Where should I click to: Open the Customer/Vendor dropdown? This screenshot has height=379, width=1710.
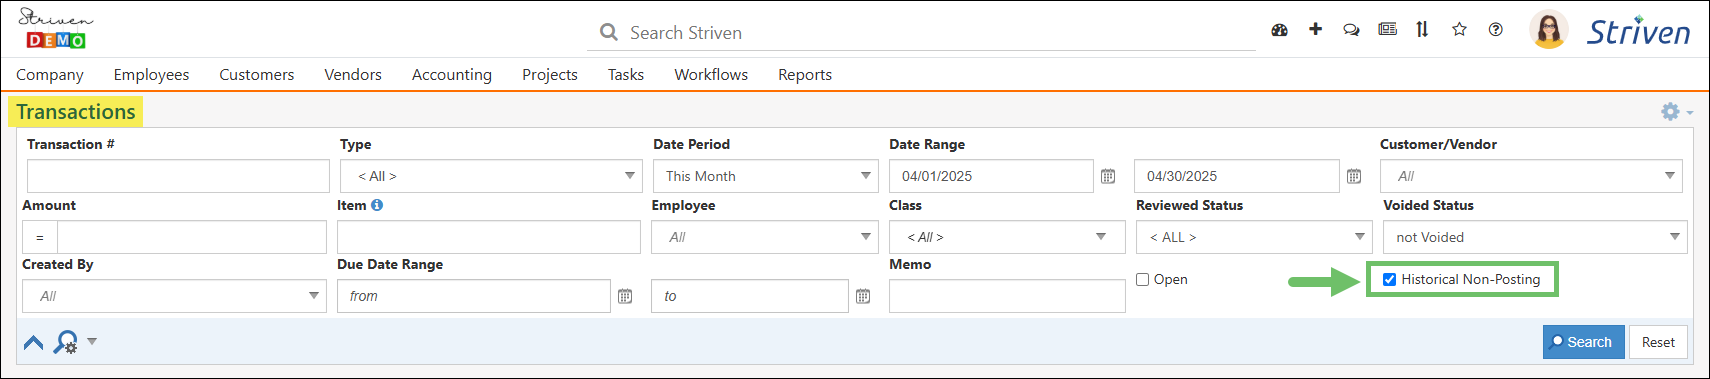click(x=1532, y=176)
